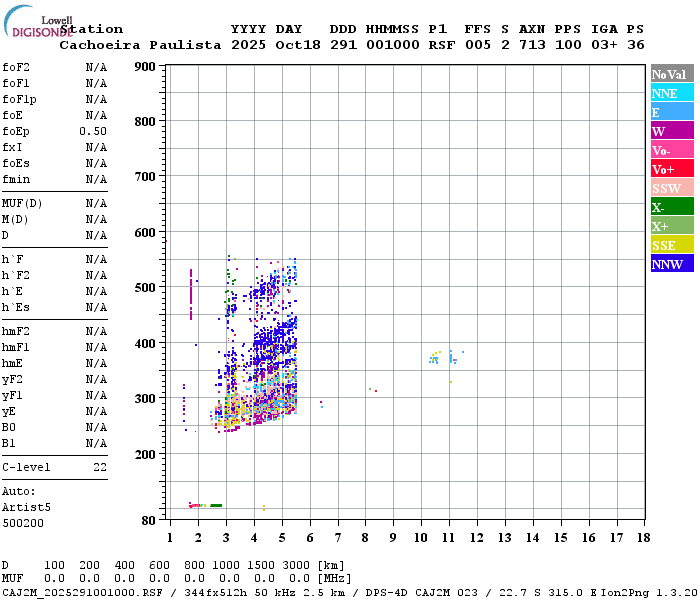Click the FFS value 005
700x600 pixels.
[478, 45]
